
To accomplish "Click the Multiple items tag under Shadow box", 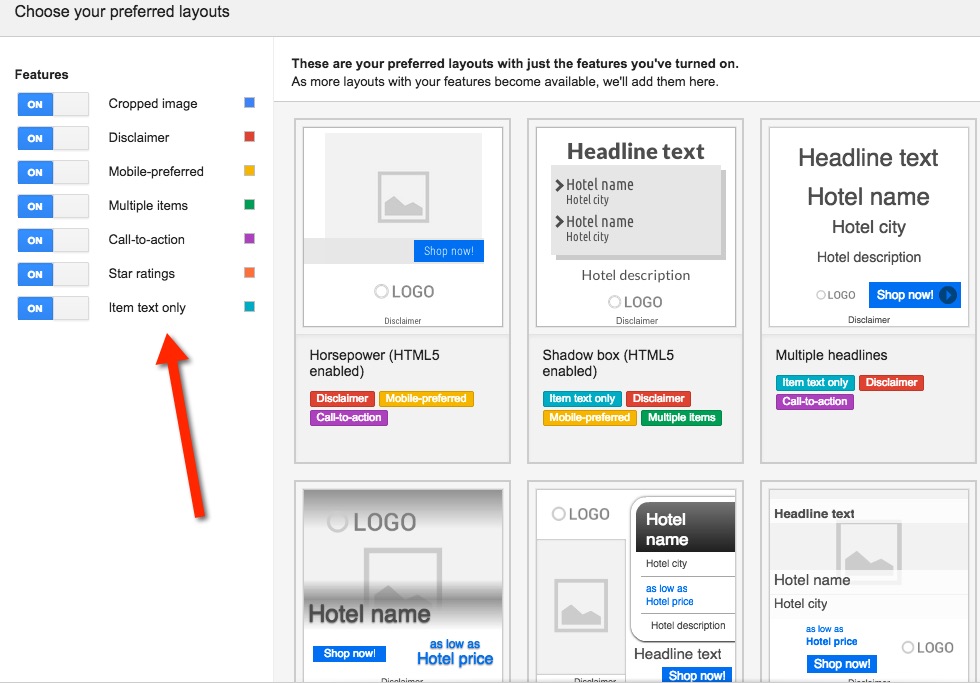I will coord(681,418).
